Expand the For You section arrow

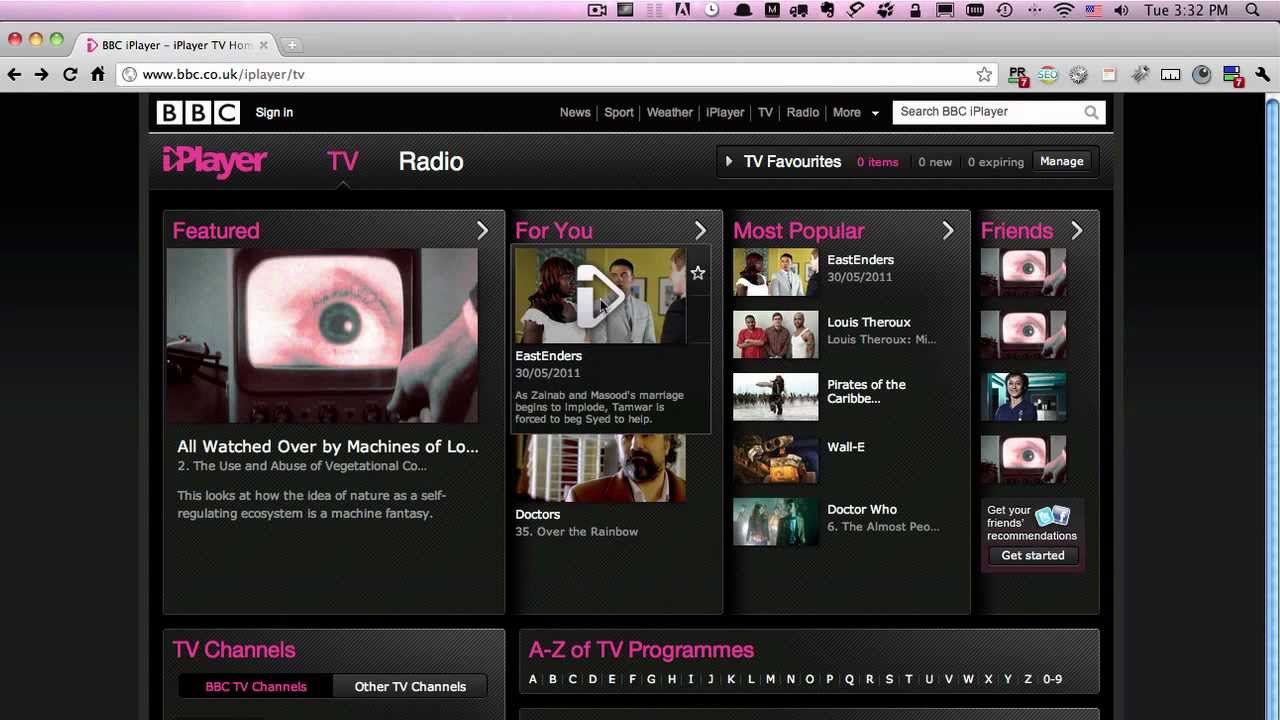[700, 231]
